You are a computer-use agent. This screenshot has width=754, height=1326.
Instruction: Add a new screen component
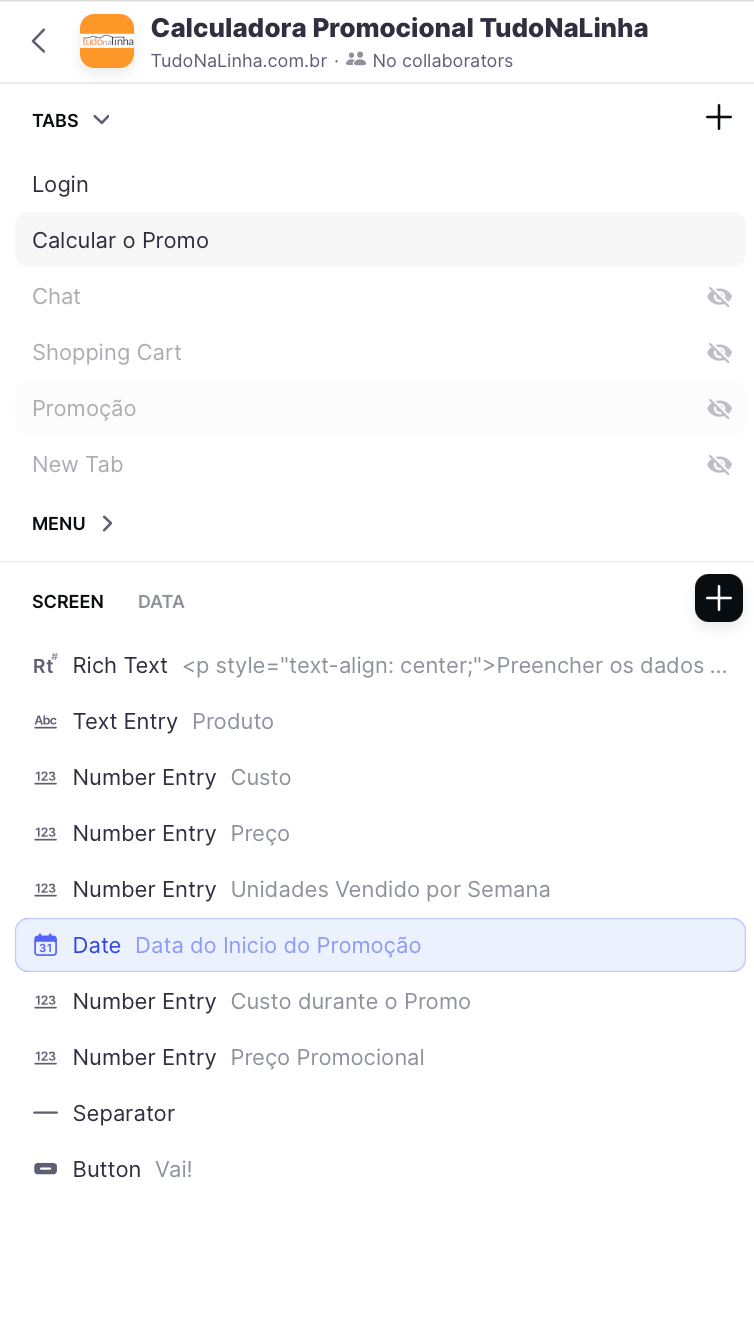[718, 598]
